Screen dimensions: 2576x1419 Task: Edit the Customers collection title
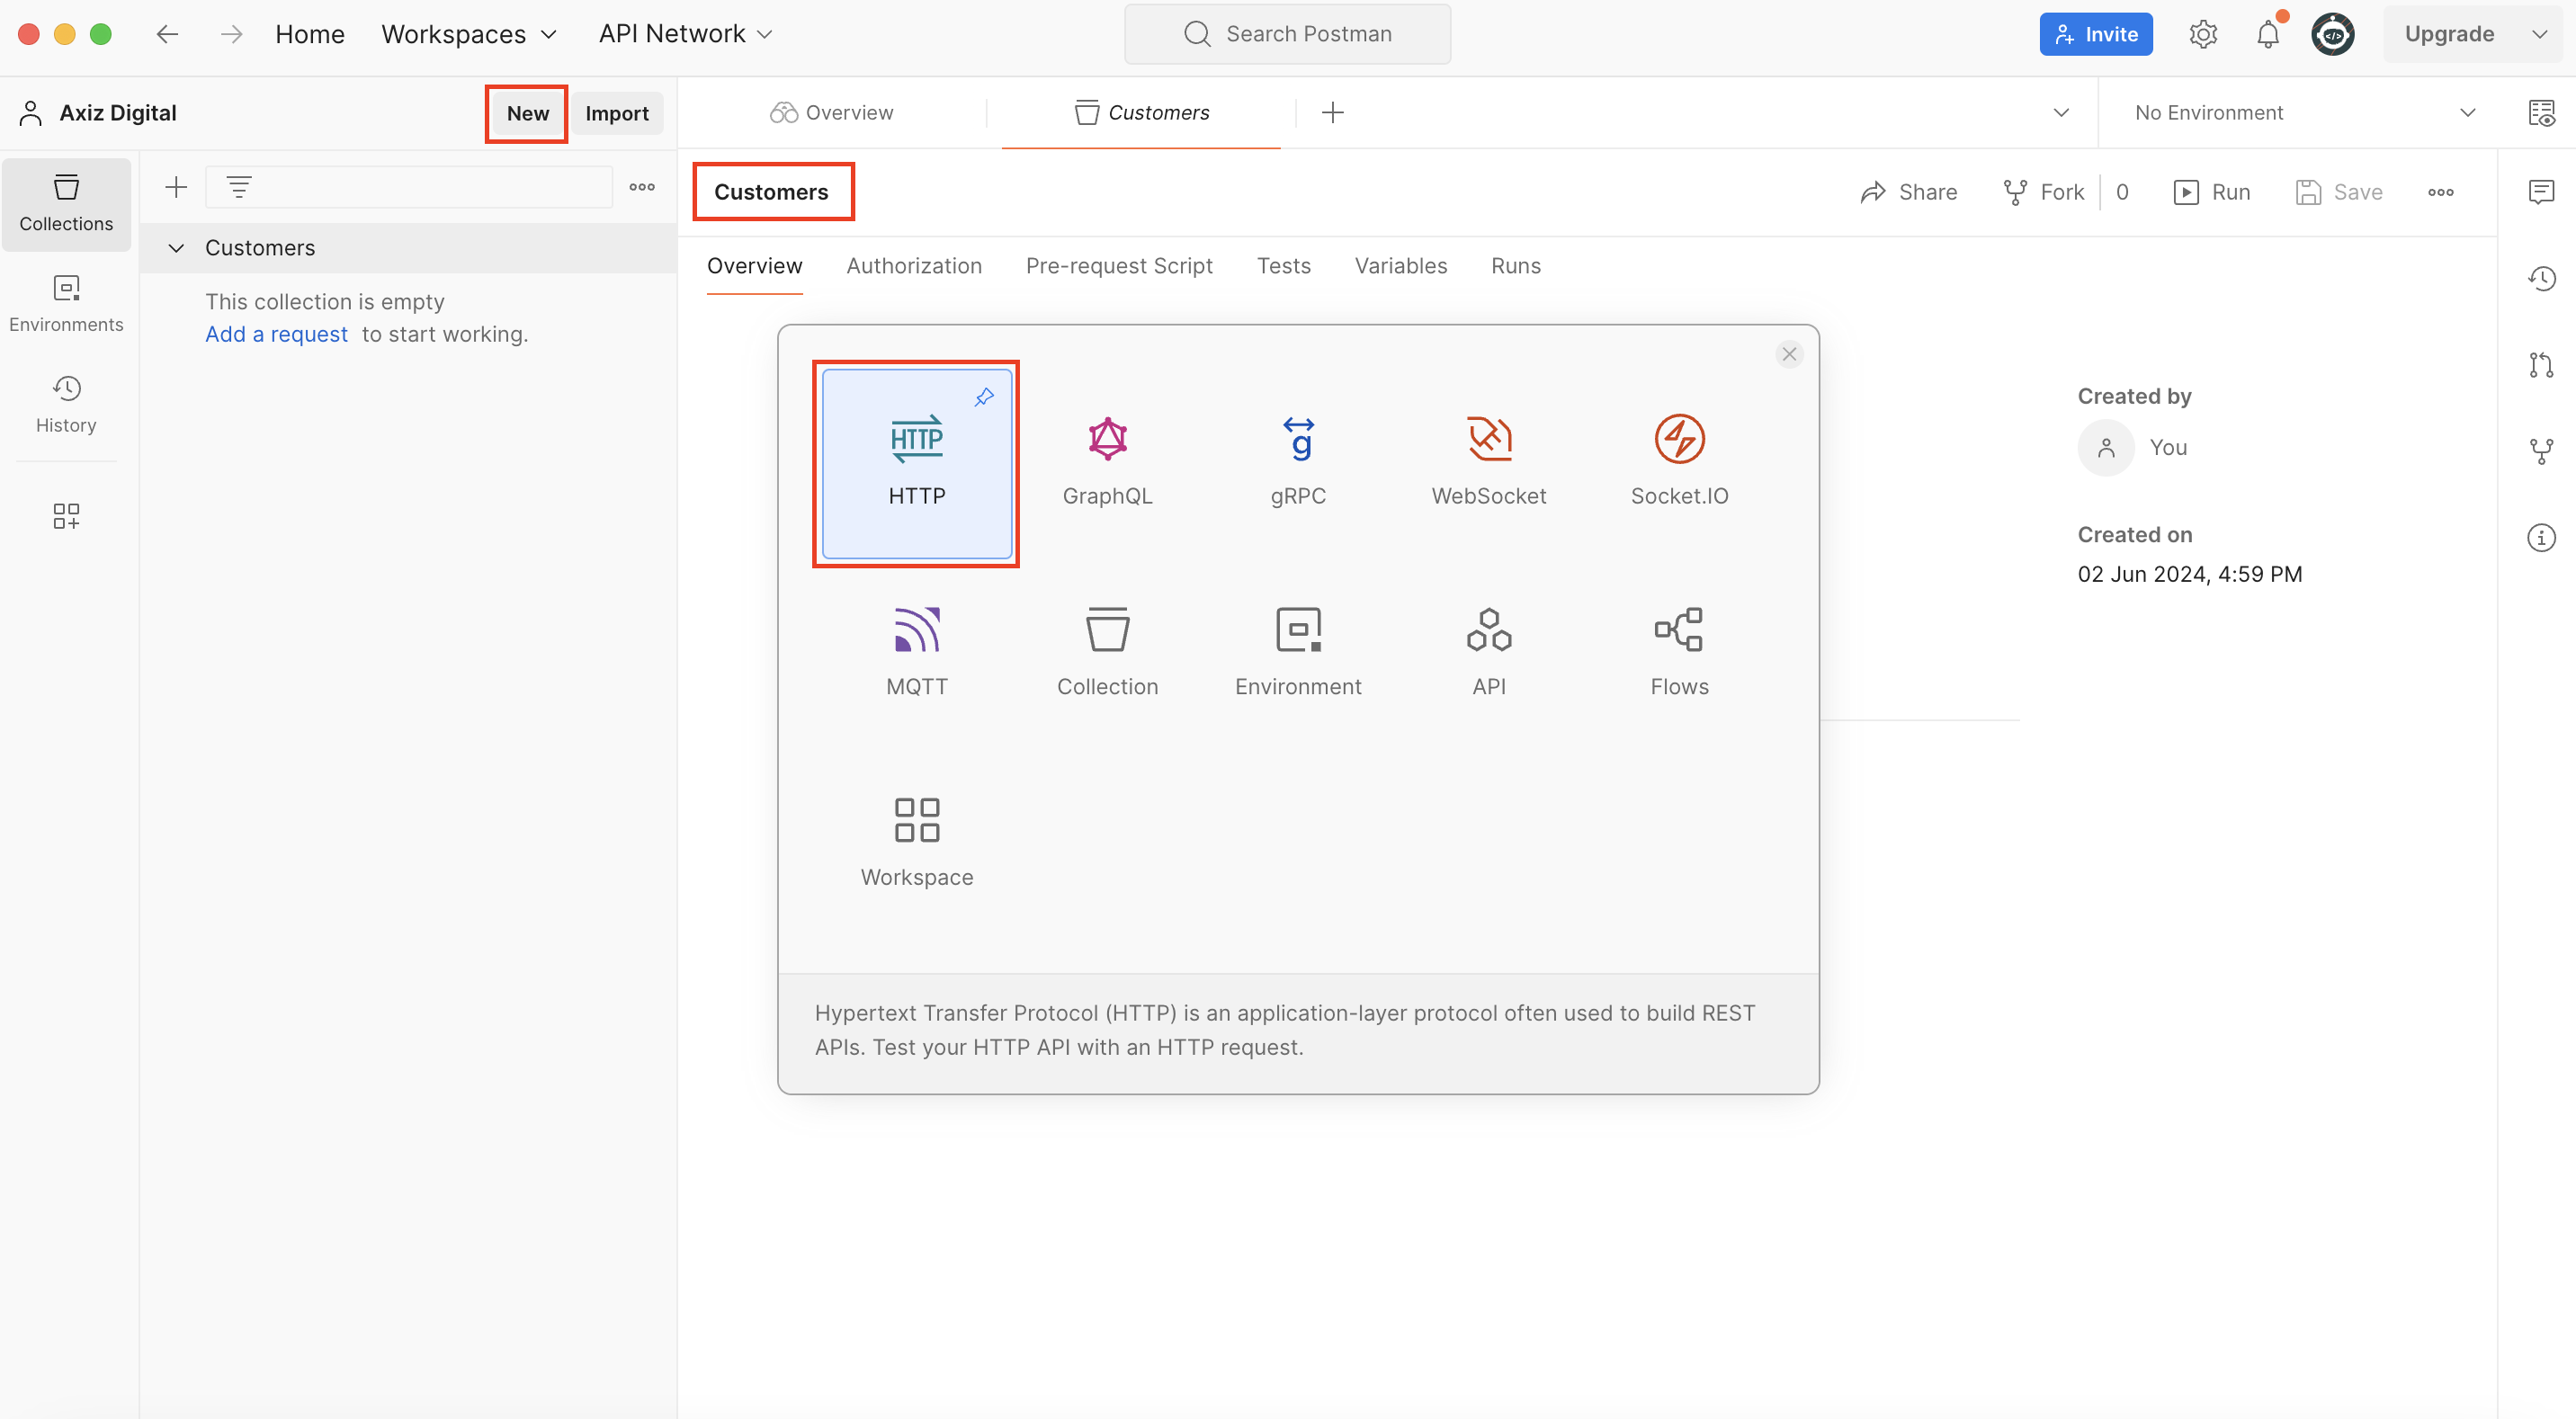[771, 192]
